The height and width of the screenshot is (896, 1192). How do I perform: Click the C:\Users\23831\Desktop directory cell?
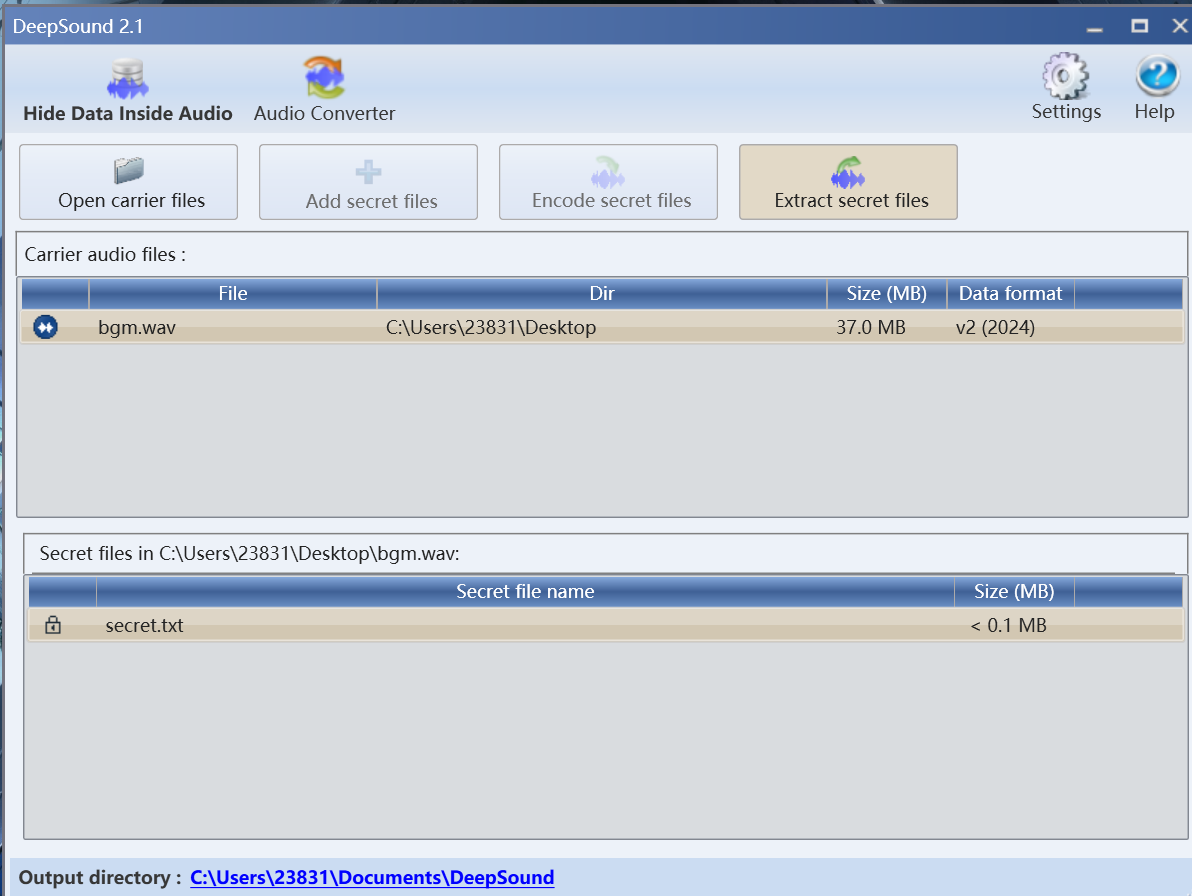491,328
